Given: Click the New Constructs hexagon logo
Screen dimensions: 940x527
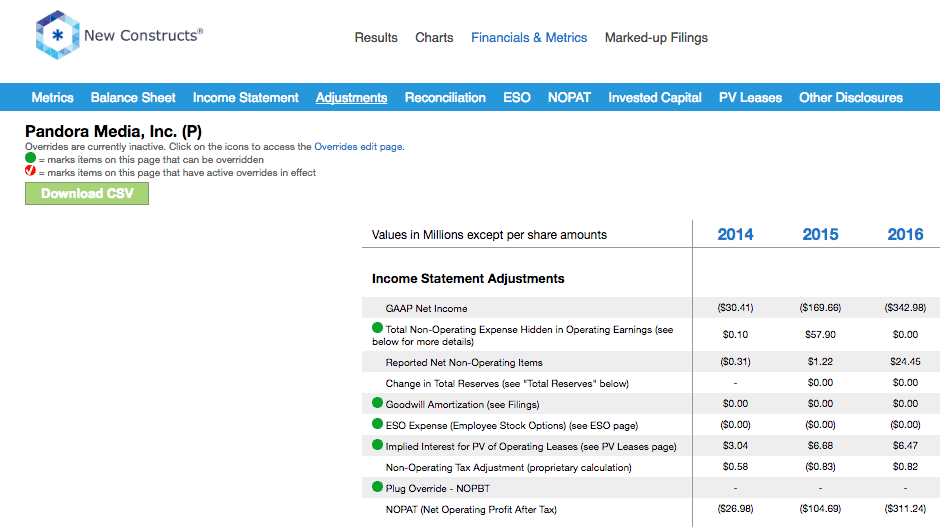Looking at the screenshot, I should point(57,35).
